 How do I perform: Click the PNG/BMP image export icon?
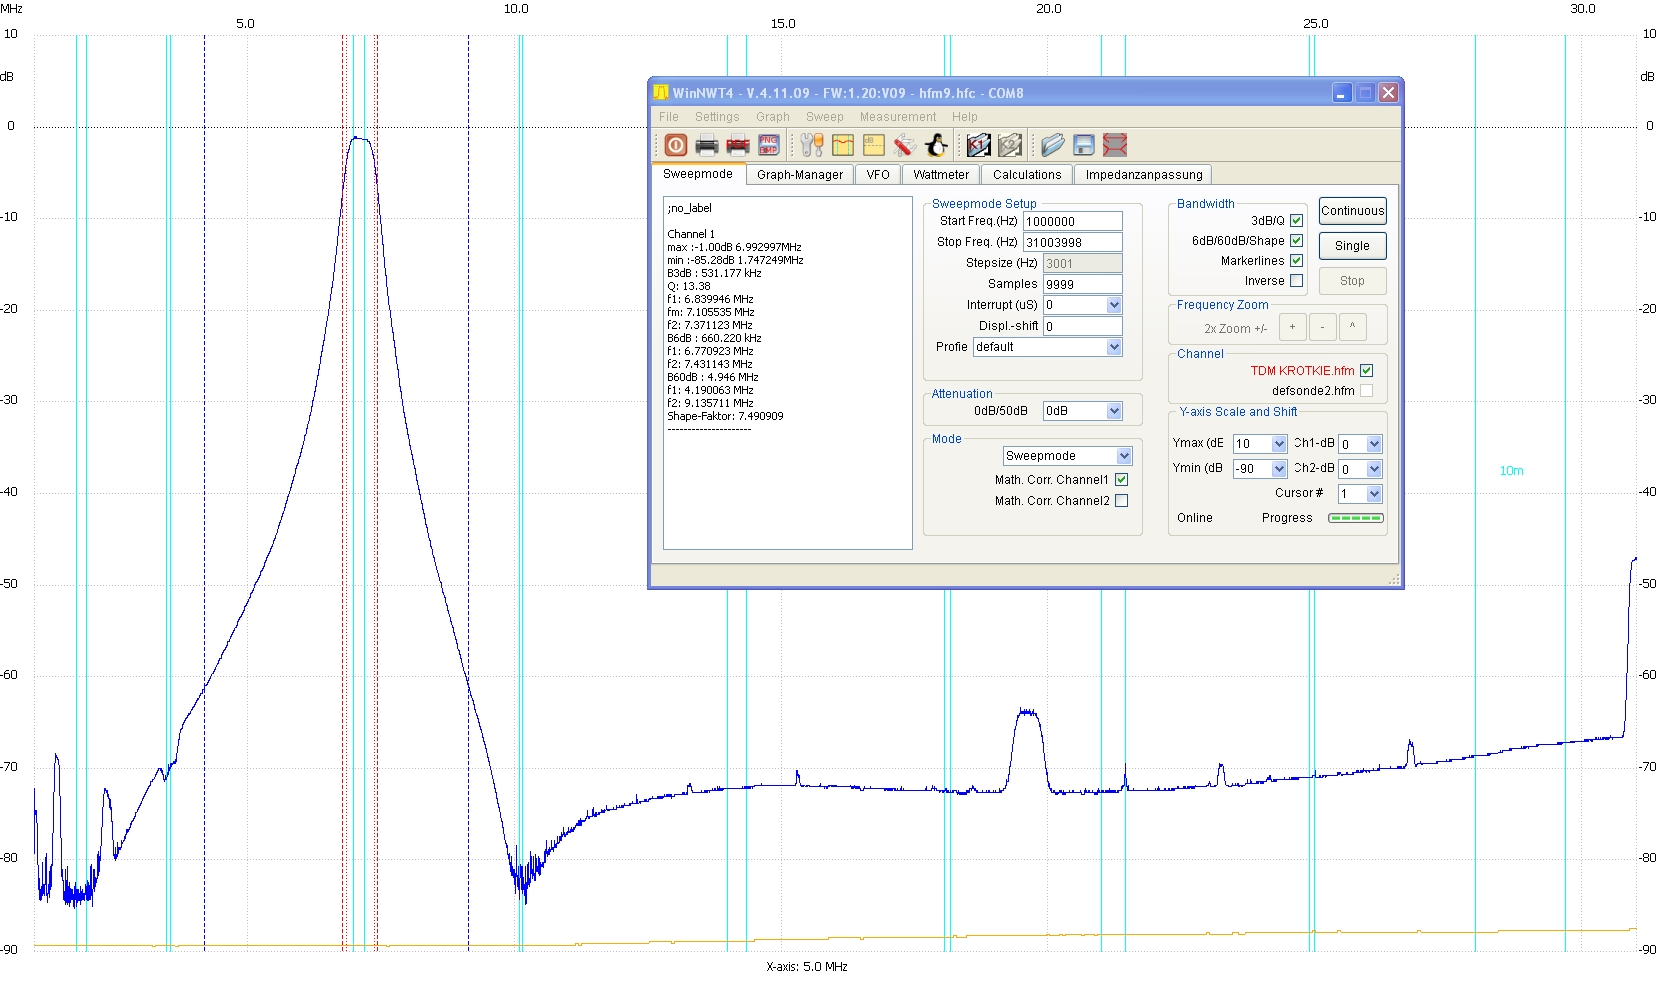tap(768, 146)
